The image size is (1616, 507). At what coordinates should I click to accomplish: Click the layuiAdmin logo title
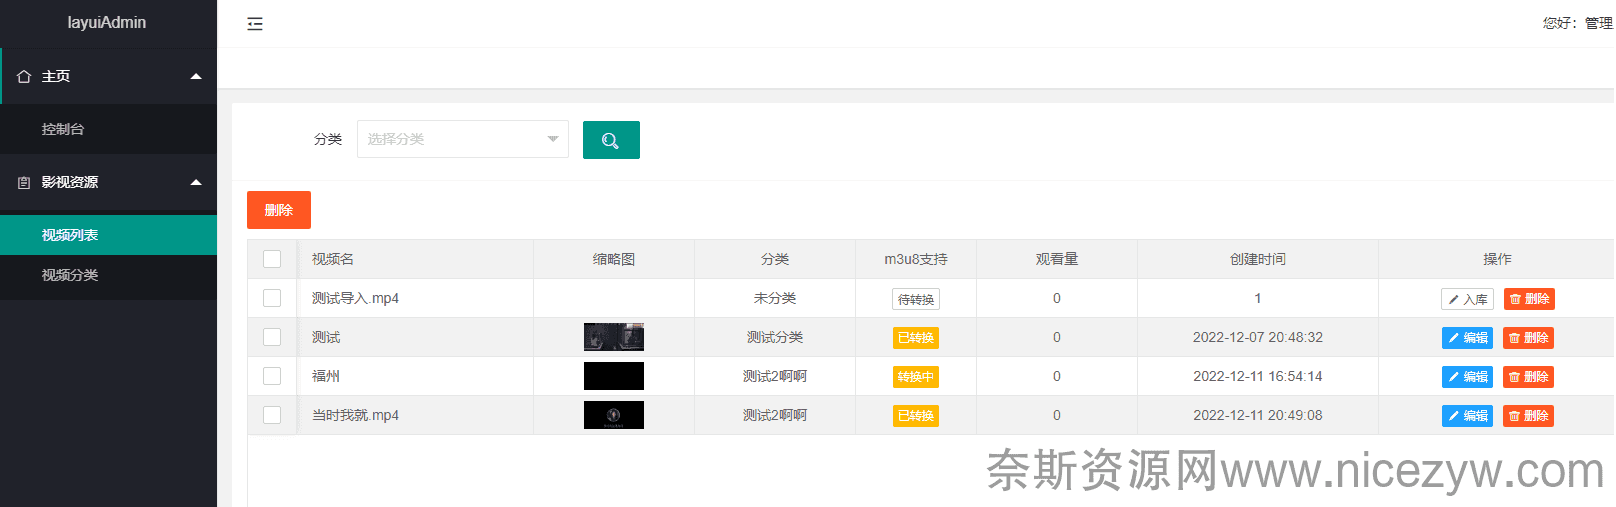107,22
